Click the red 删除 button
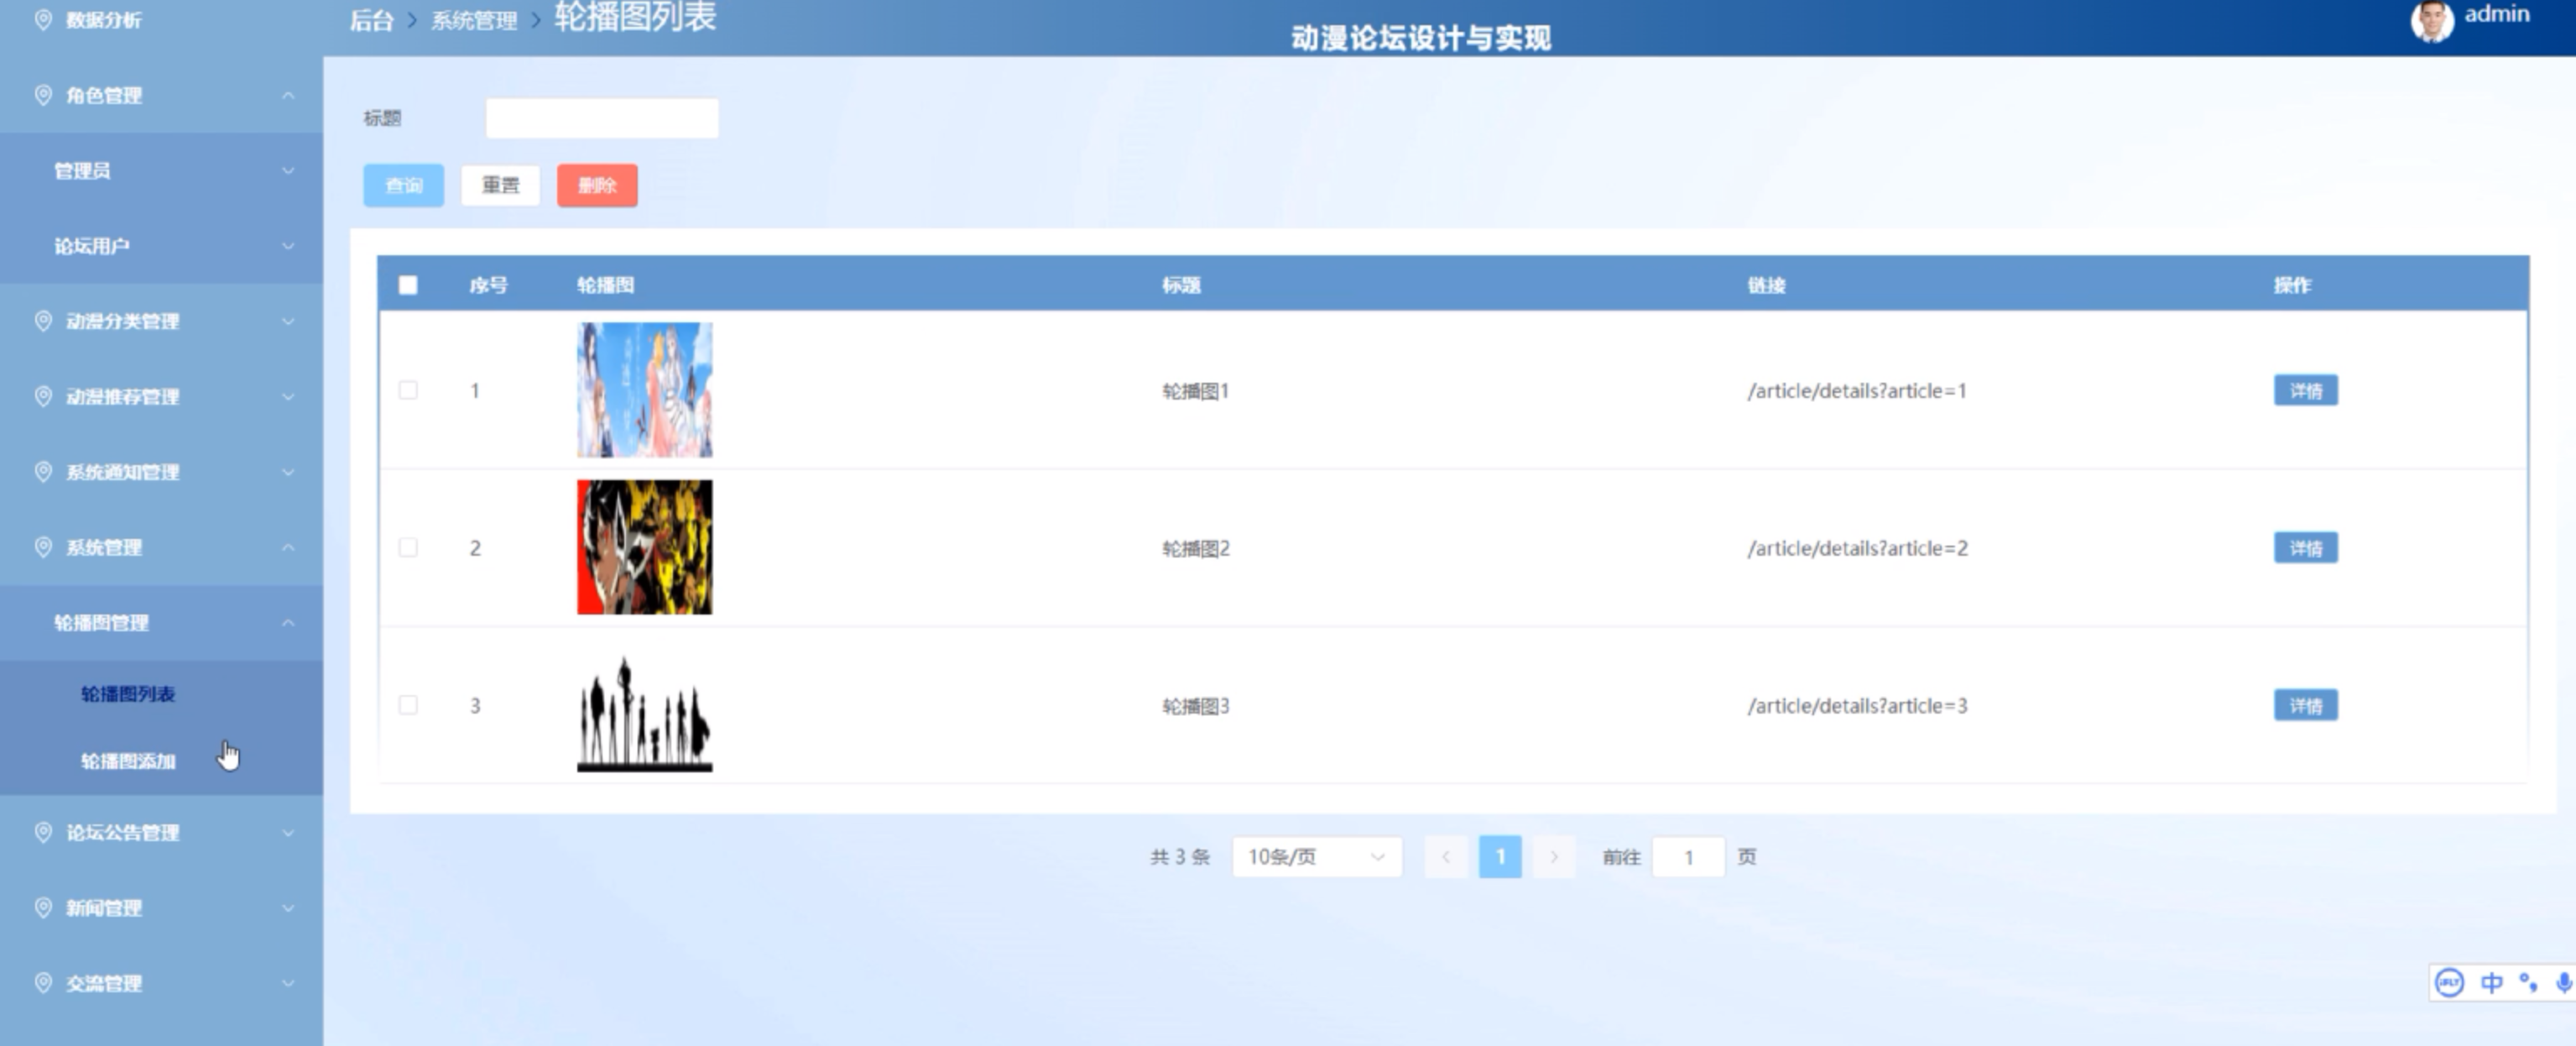 tap(597, 185)
